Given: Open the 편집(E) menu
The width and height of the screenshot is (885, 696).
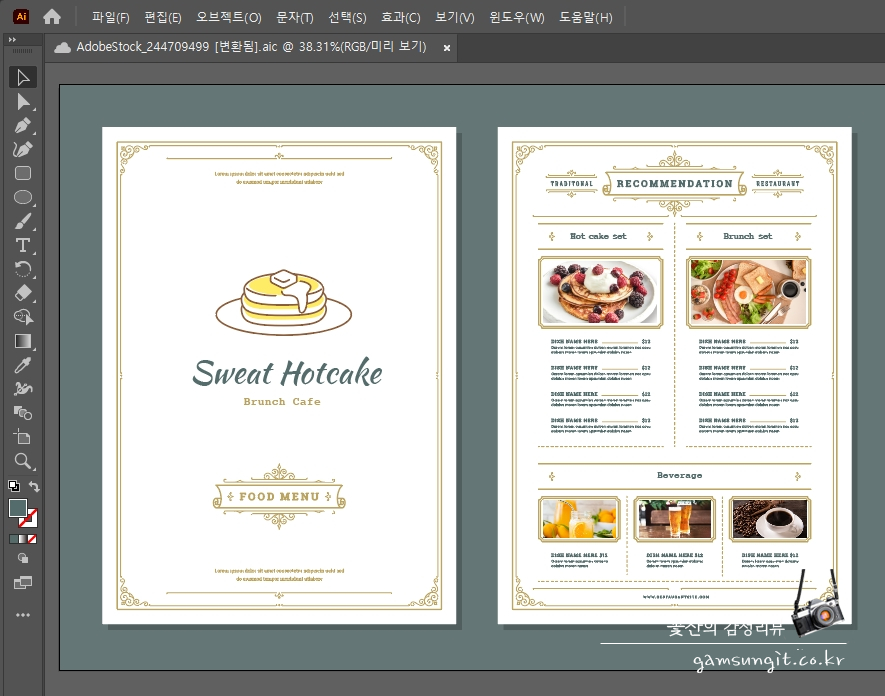Looking at the screenshot, I should tap(163, 17).
